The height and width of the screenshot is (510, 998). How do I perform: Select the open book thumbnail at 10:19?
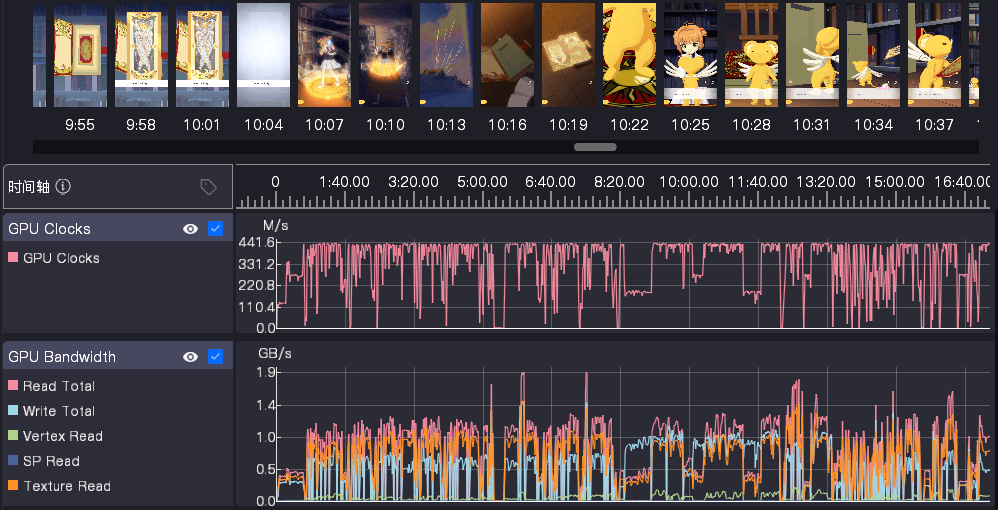[x=568, y=55]
